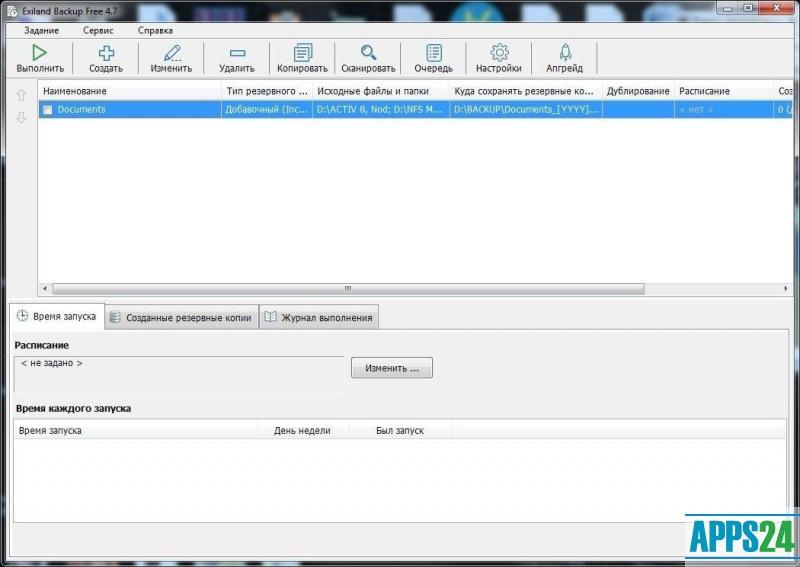
Task: Open the Справка menu
Action: point(155,30)
